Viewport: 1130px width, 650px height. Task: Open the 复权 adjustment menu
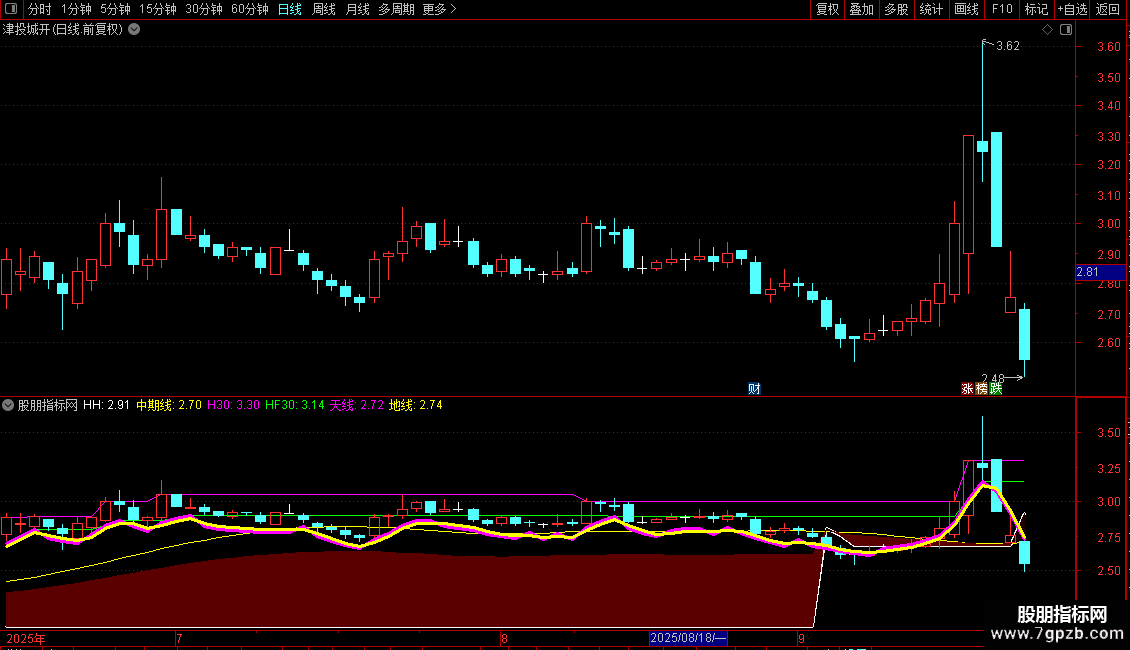click(827, 9)
